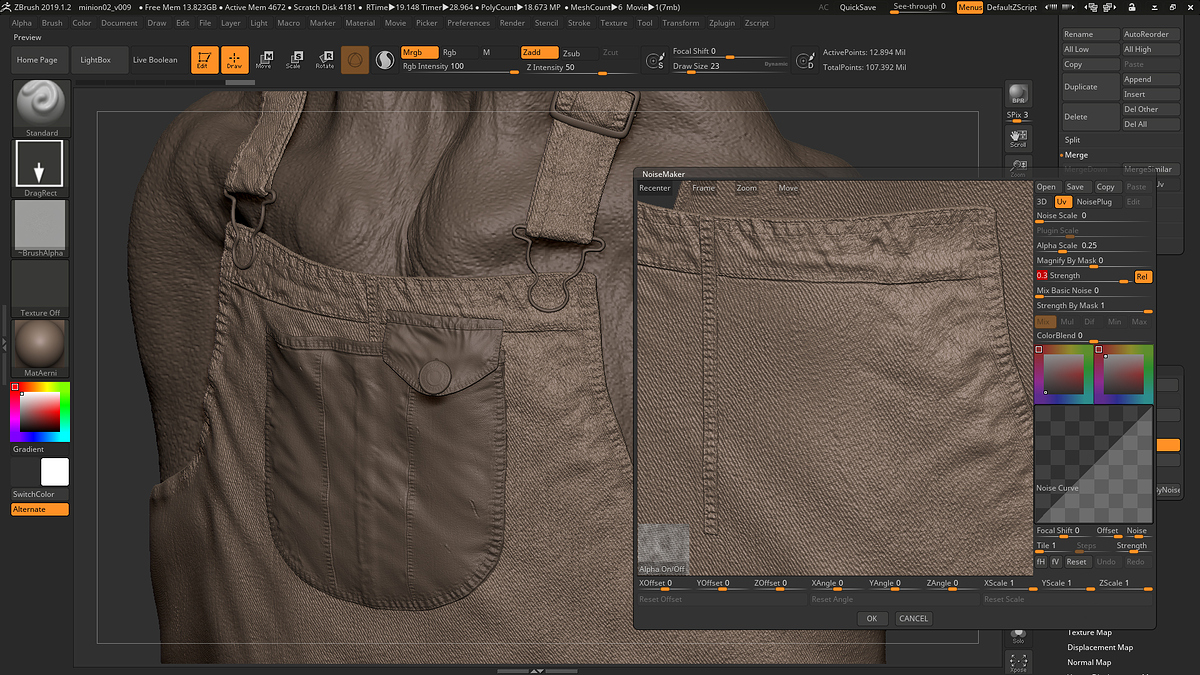Toggle the M material channel button

coord(487,52)
